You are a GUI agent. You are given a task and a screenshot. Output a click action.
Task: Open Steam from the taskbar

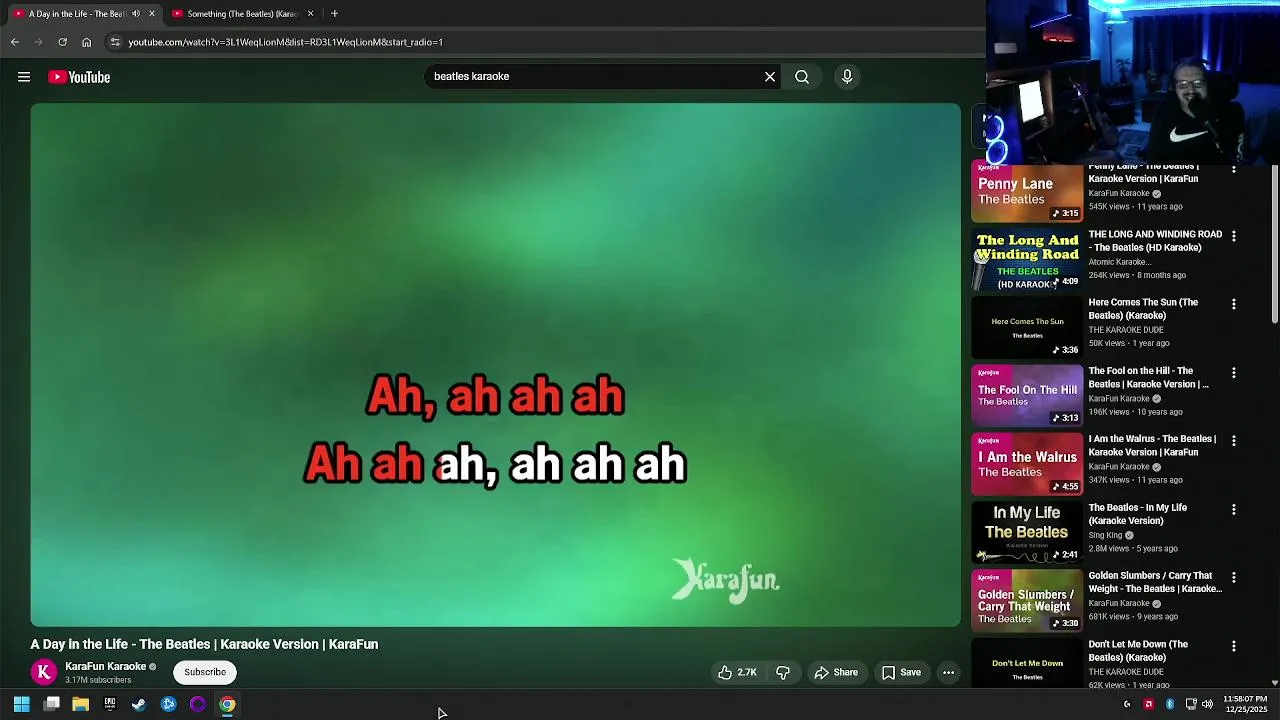(139, 704)
